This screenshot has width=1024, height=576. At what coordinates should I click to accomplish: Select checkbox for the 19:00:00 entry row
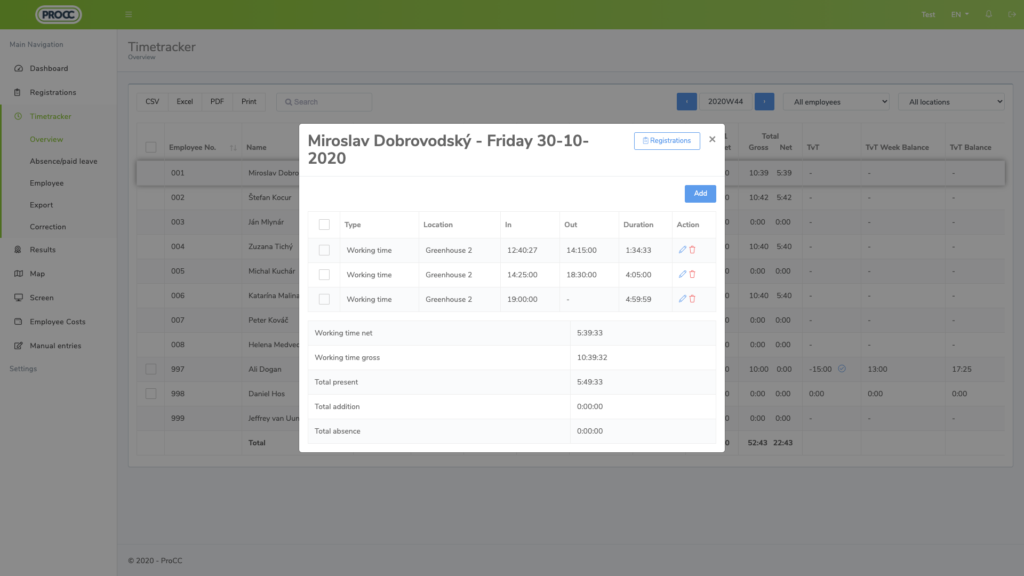pyautogui.click(x=324, y=299)
